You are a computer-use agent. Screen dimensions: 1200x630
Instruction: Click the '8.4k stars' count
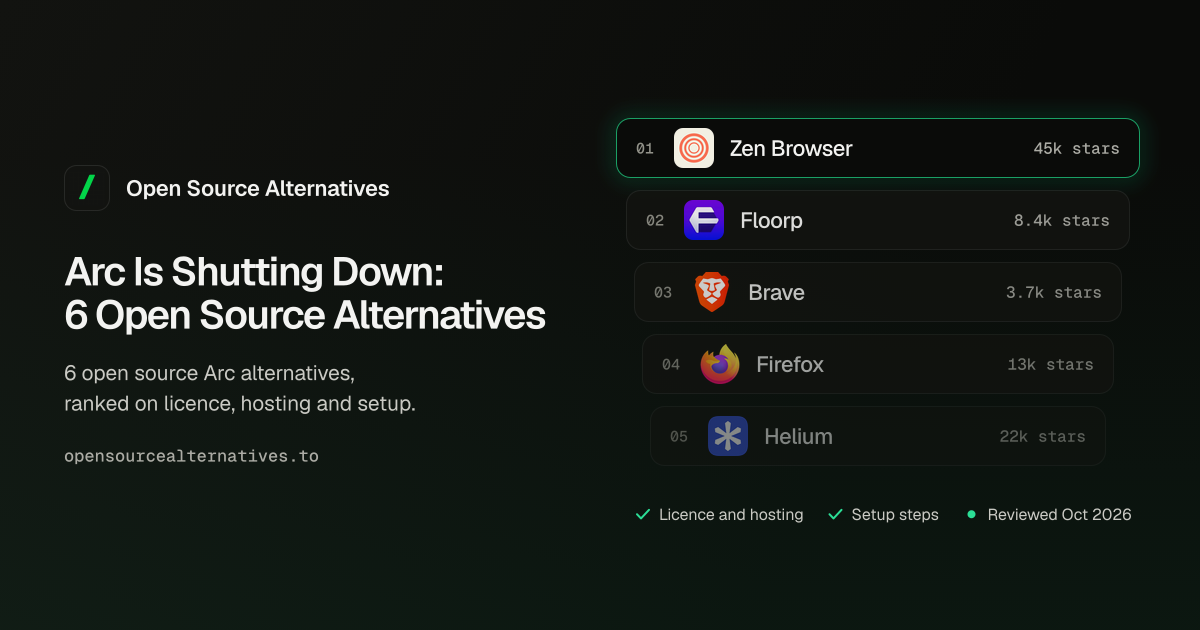(1061, 220)
